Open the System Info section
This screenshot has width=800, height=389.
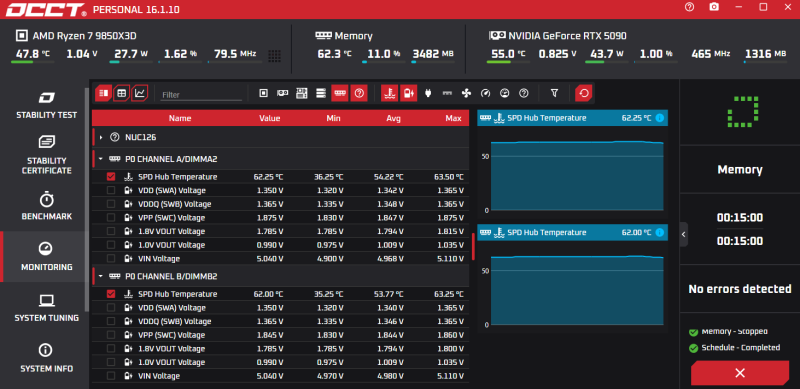46,358
